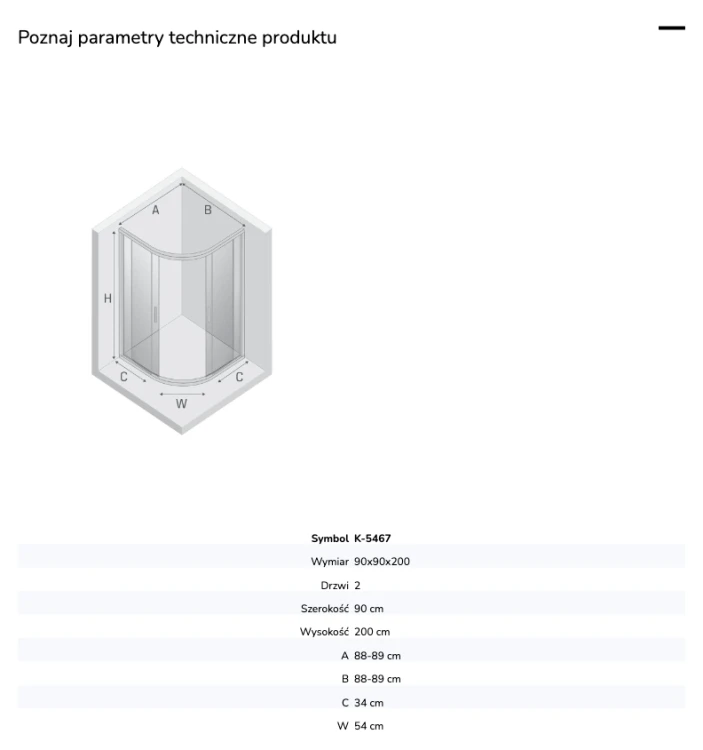This screenshot has width=703, height=750.
Task: Select the C 34 cm row
Action: pyautogui.click(x=352, y=702)
